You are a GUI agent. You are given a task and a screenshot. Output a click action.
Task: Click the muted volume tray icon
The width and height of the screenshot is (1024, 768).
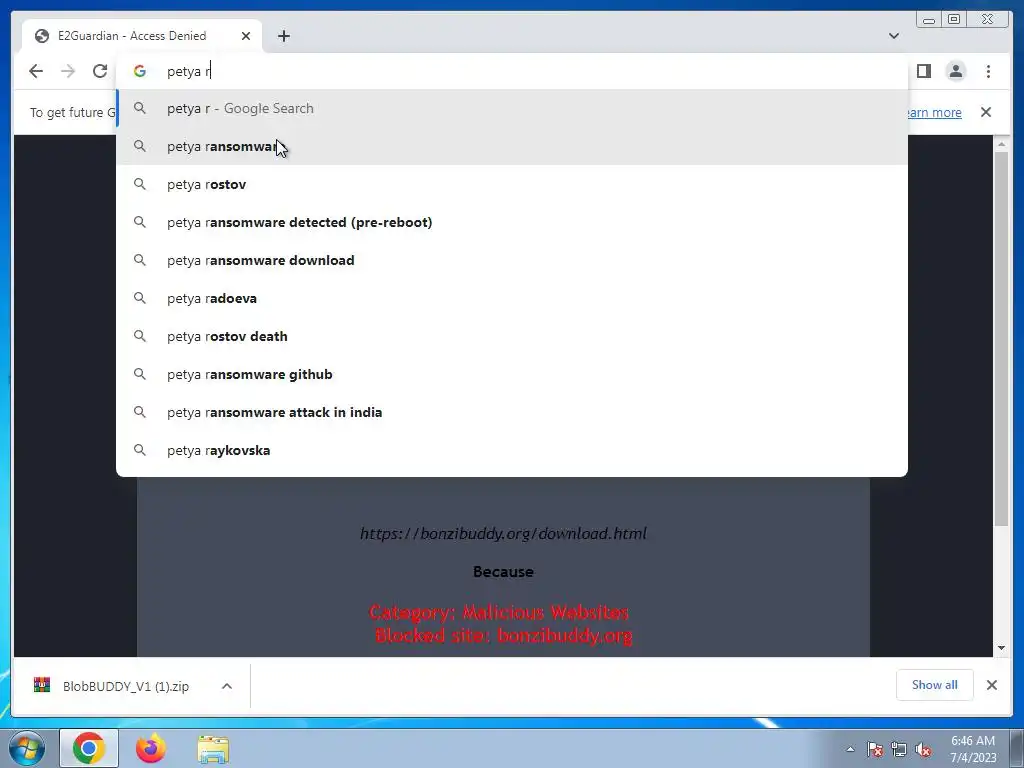pos(923,749)
